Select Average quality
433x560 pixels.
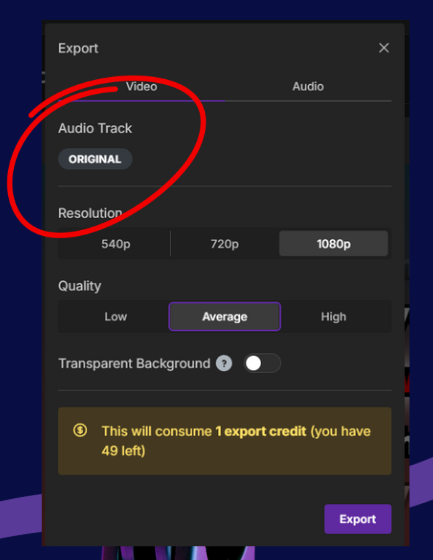point(225,317)
